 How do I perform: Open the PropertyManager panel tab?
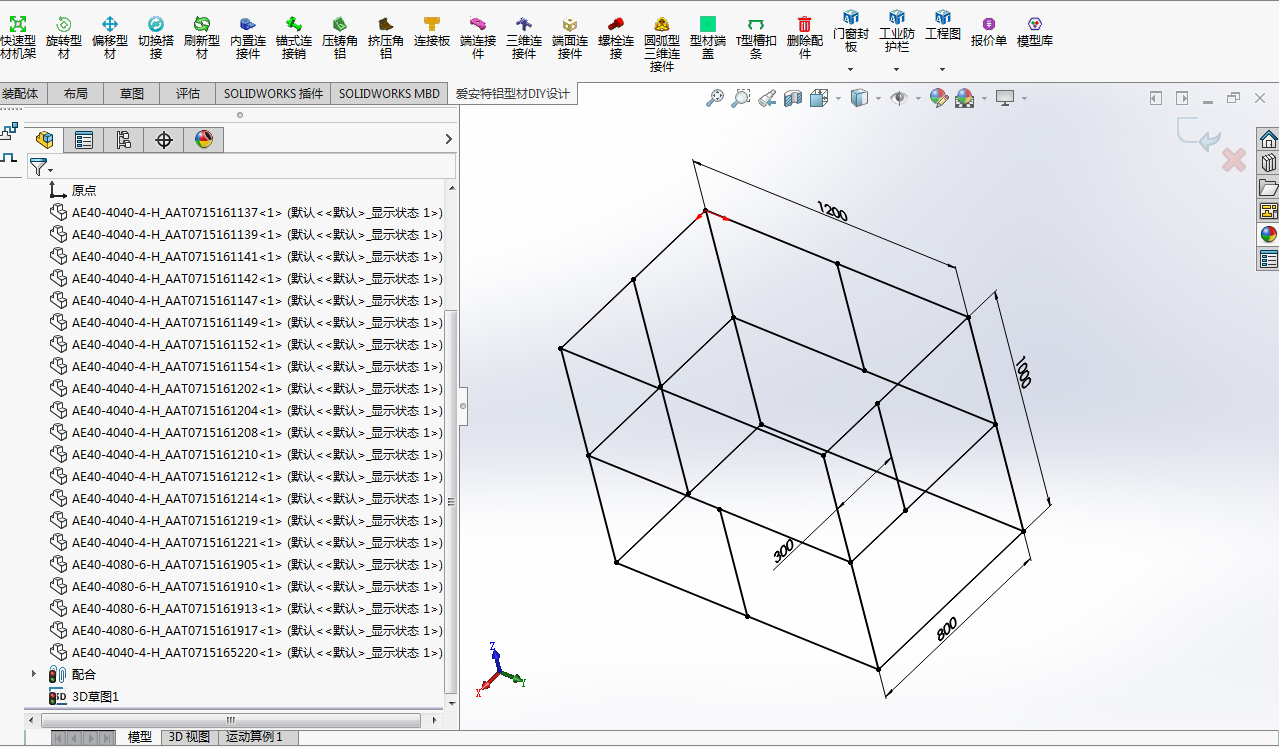click(x=84, y=140)
